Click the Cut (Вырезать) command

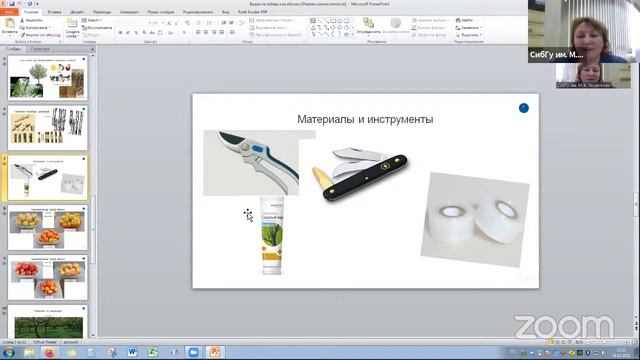[31, 20]
